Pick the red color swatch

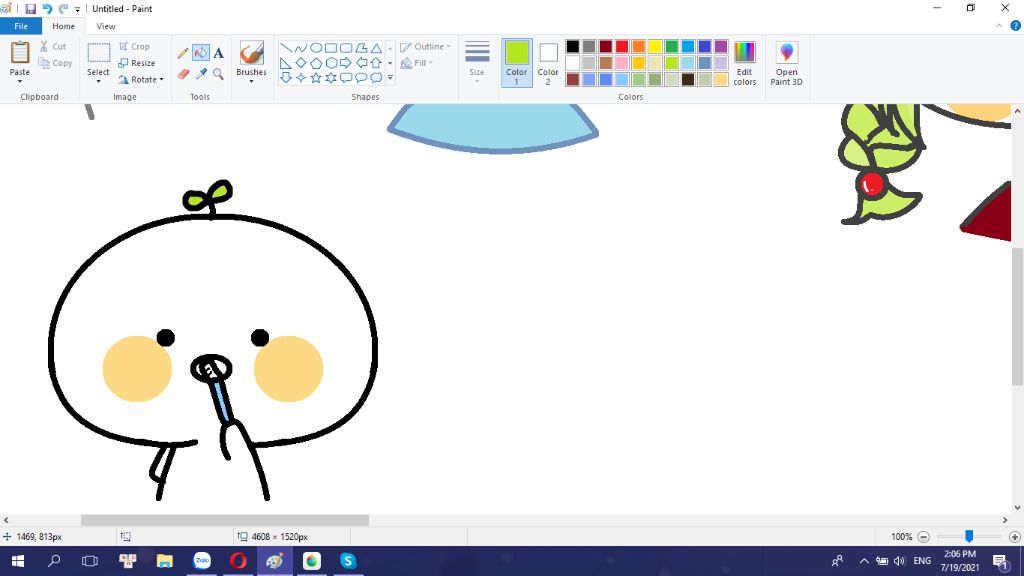(622, 46)
